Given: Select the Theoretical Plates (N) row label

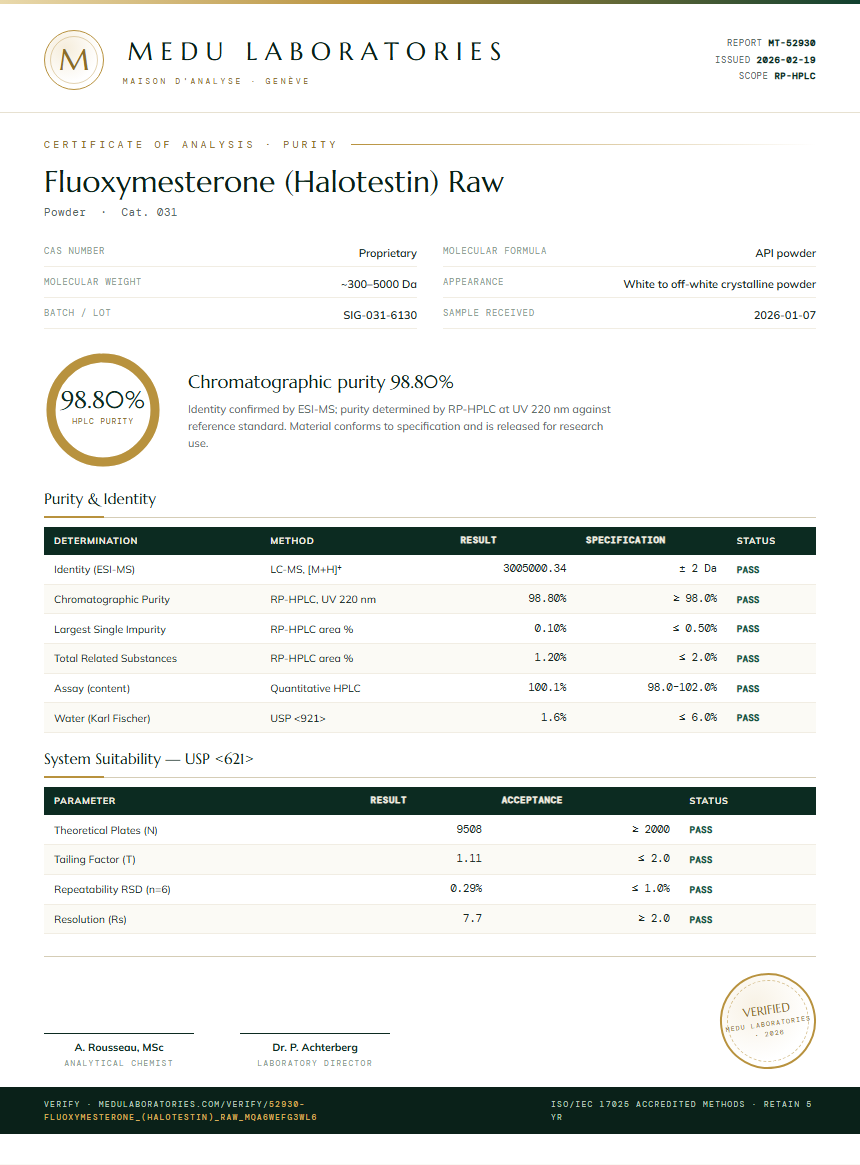Looking at the screenshot, I should (106, 831).
